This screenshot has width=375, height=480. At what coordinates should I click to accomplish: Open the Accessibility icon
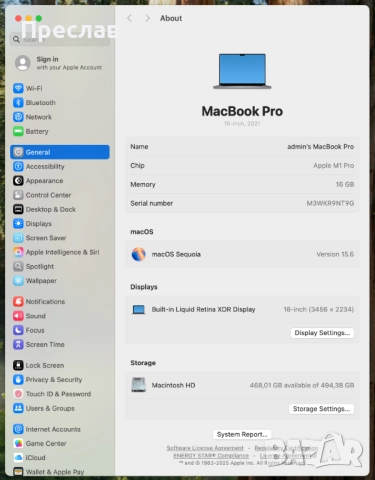click(18, 166)
